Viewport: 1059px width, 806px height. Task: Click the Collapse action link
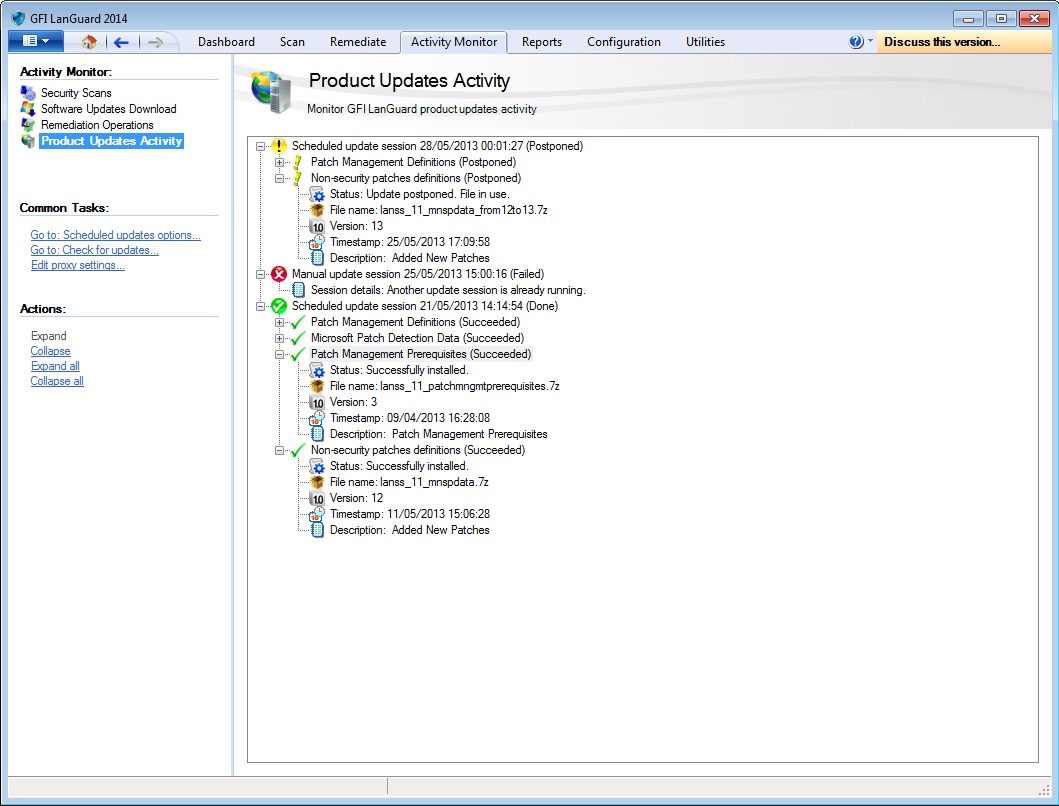pyautogui.click(x=51, y=351)
